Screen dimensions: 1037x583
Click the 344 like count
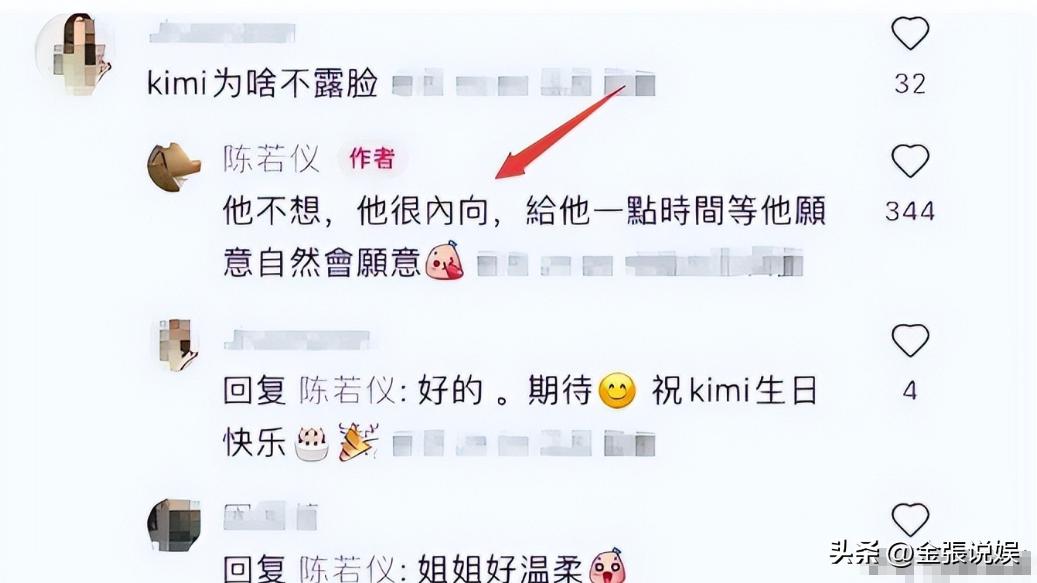910,212
